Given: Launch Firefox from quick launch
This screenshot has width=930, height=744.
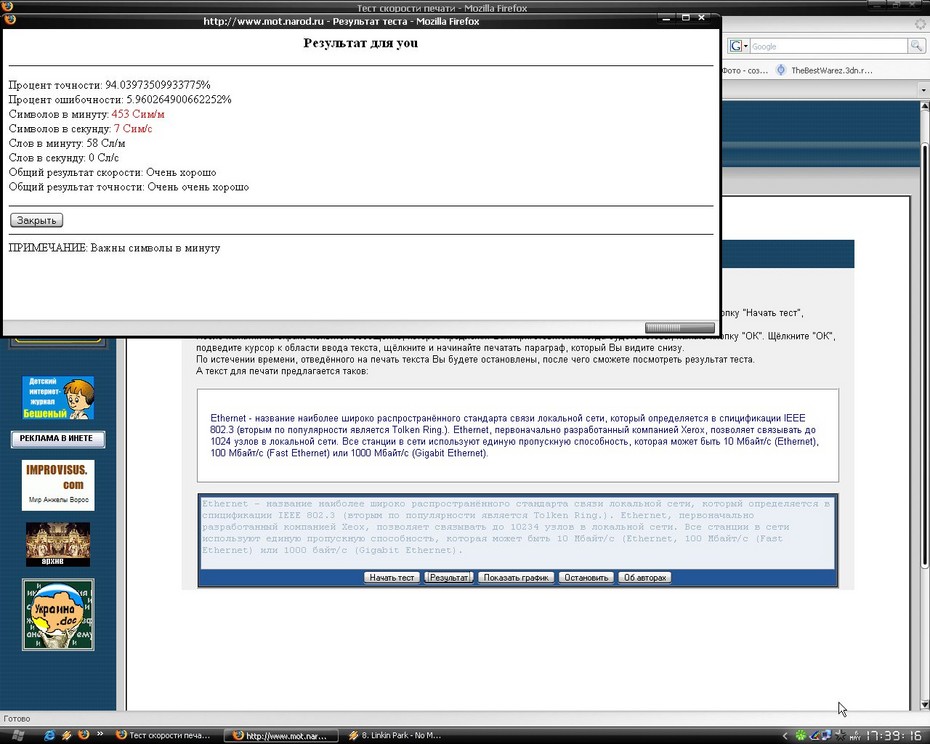Looking at the screenshot, I should (x=84, y=735).
